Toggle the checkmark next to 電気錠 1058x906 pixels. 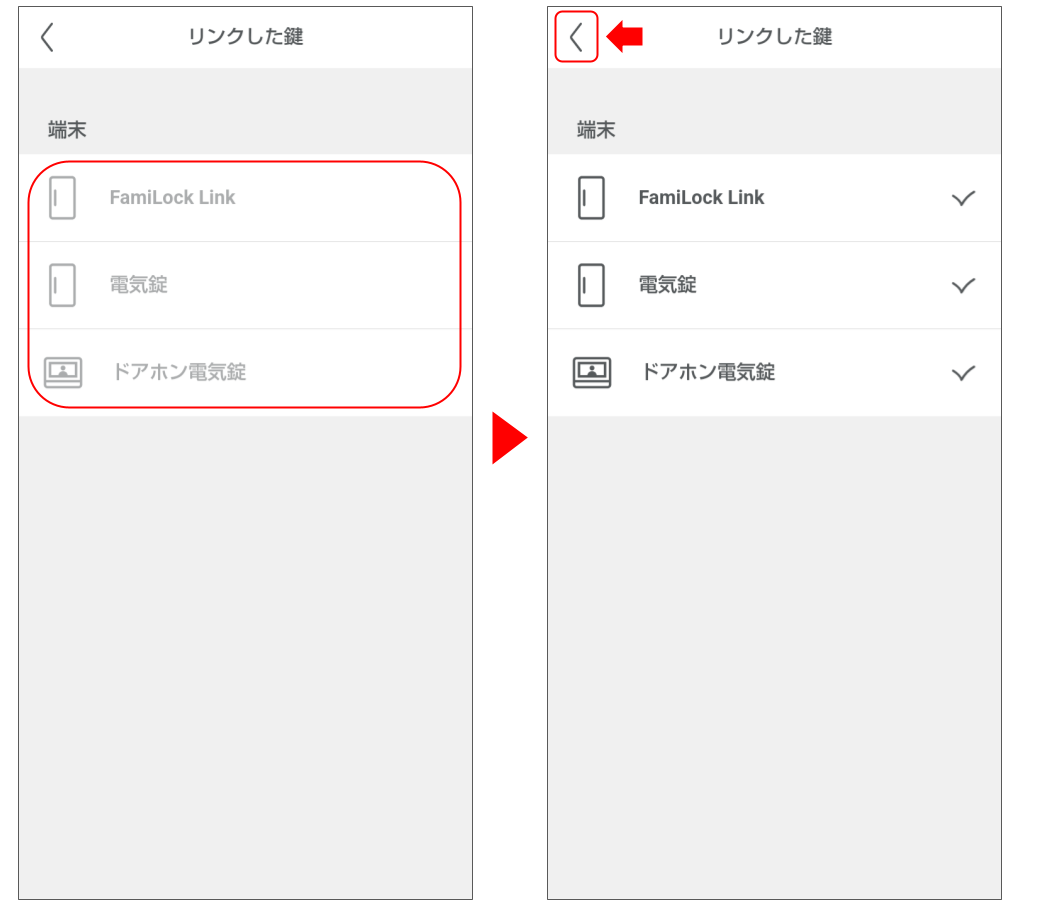[x=963, y=285]
